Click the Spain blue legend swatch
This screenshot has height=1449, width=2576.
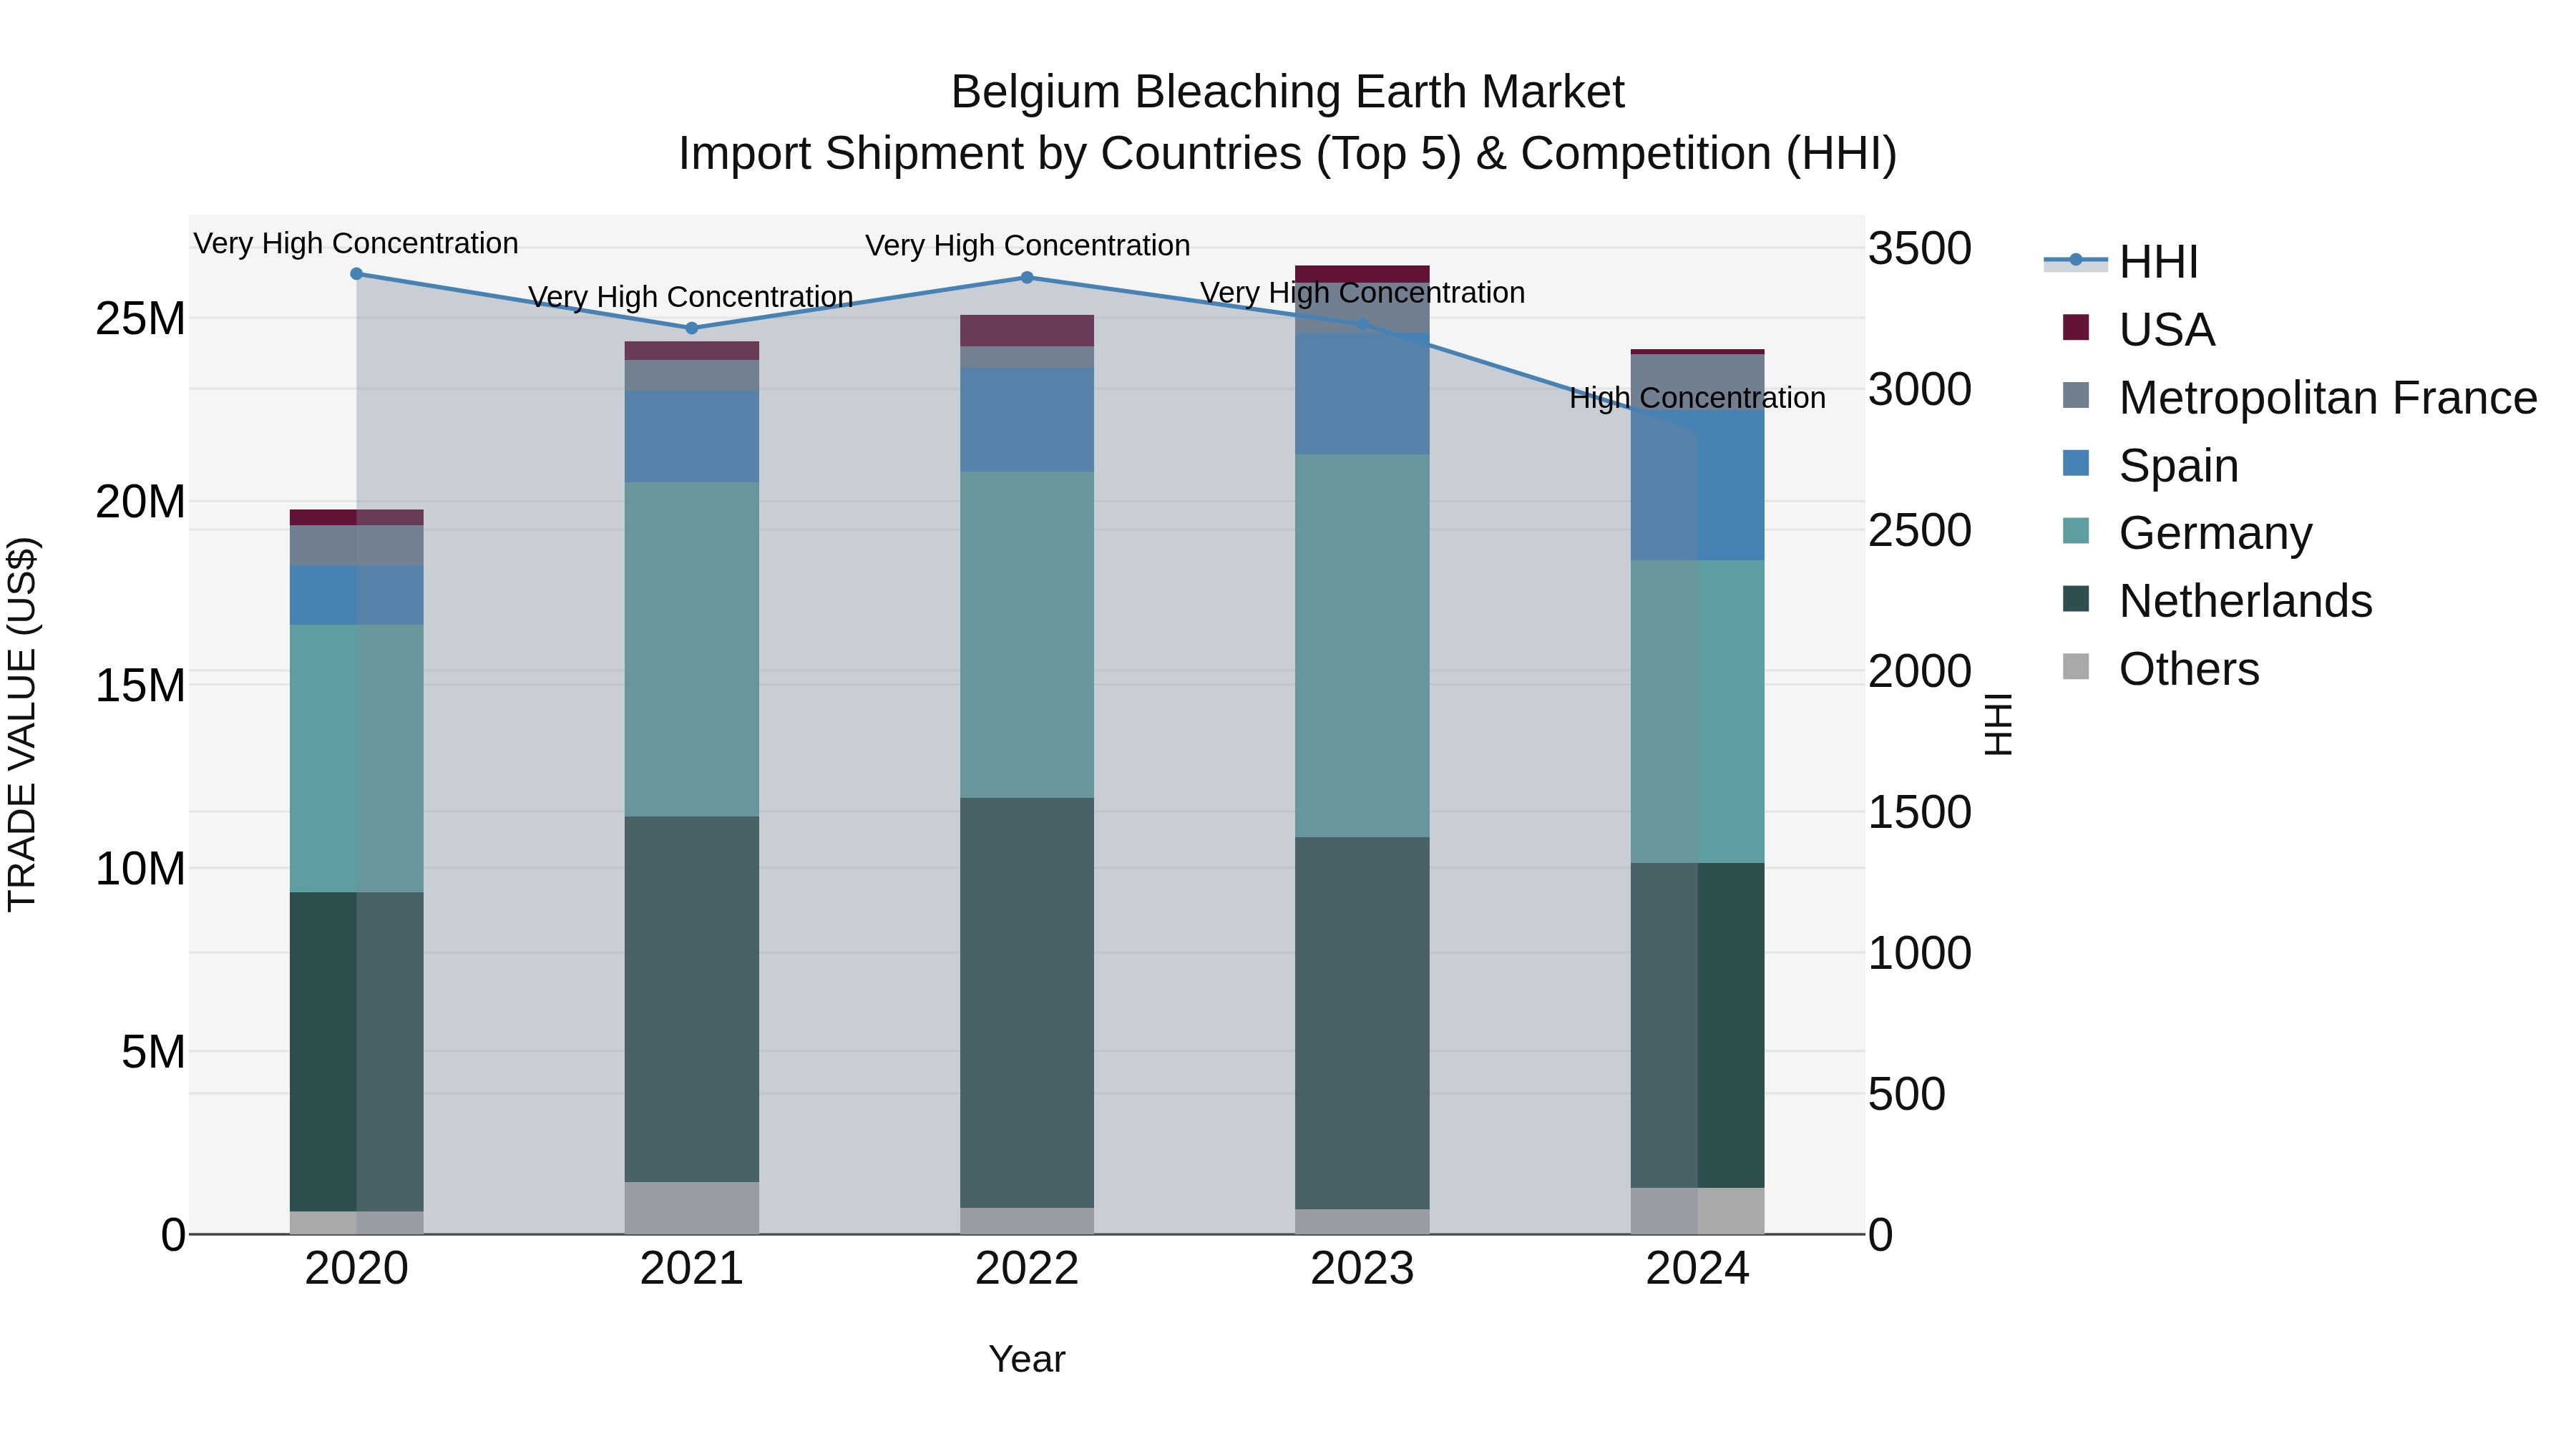pyautogui.click(x=2076, y=463)
